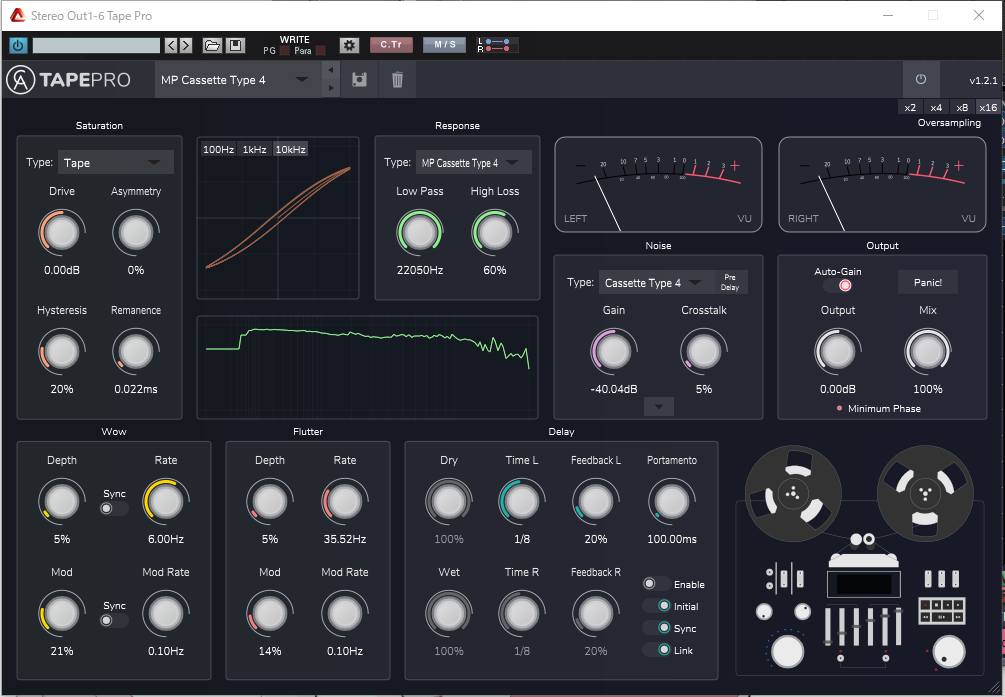This screenshot has width=1005, height=697.
Task: Toggle the Delay Initial switch
Action: click(x=656, y=606)
